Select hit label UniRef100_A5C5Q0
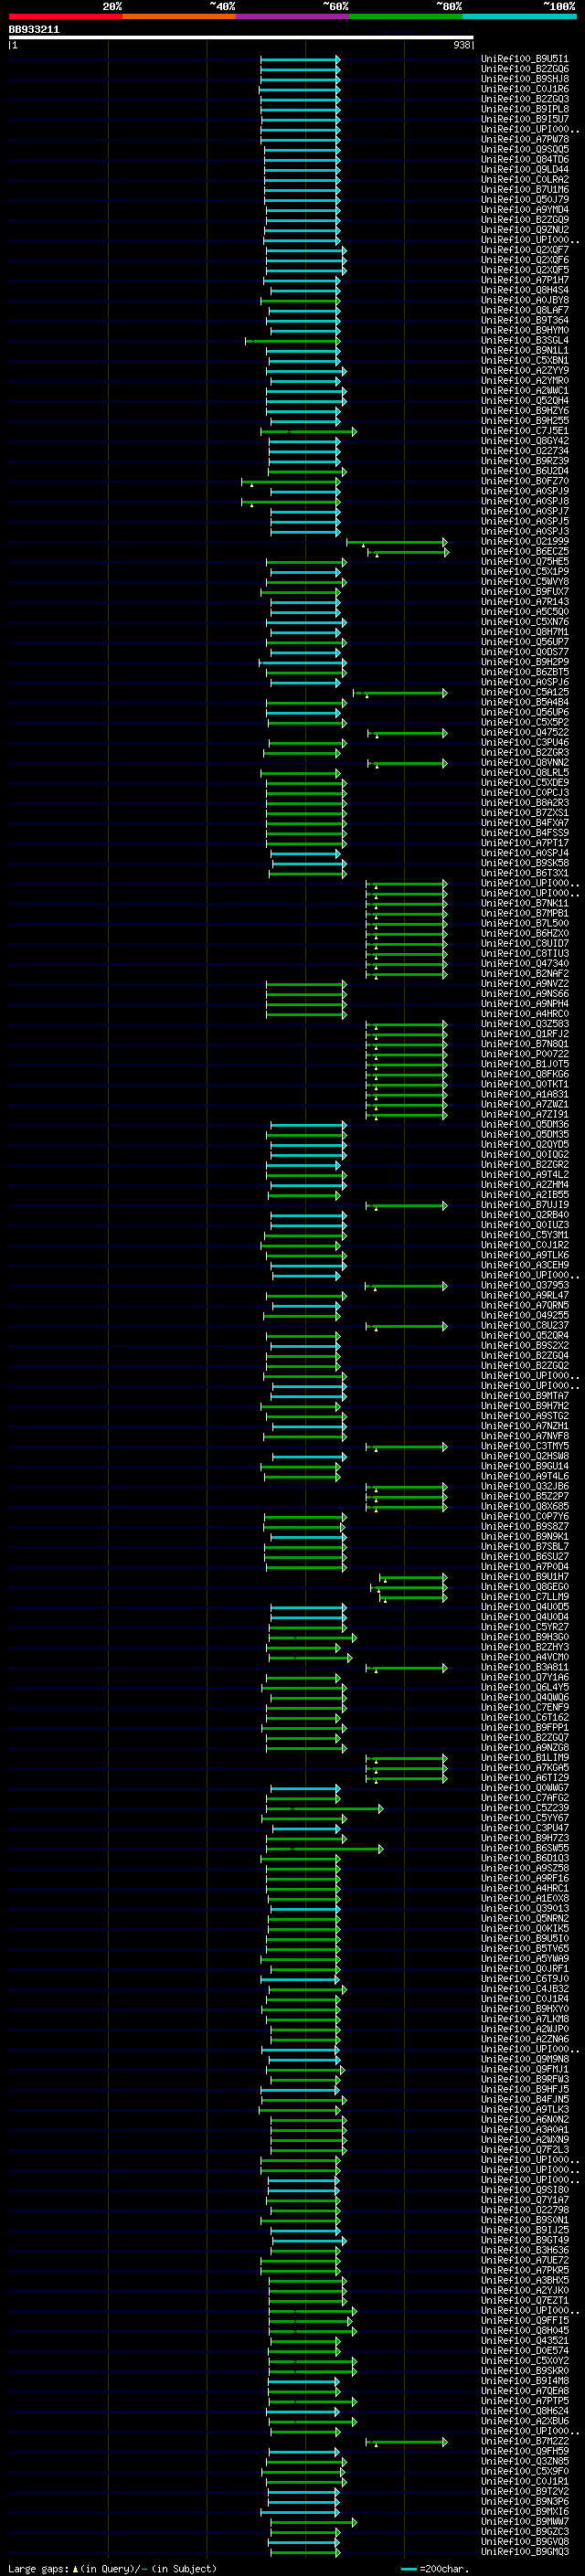The height and width of the screenshot is (2576, 585). [x=525, y=611]
